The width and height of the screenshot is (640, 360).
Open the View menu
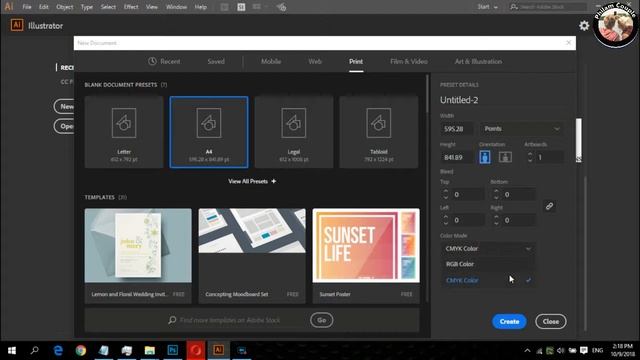point(152,7)
